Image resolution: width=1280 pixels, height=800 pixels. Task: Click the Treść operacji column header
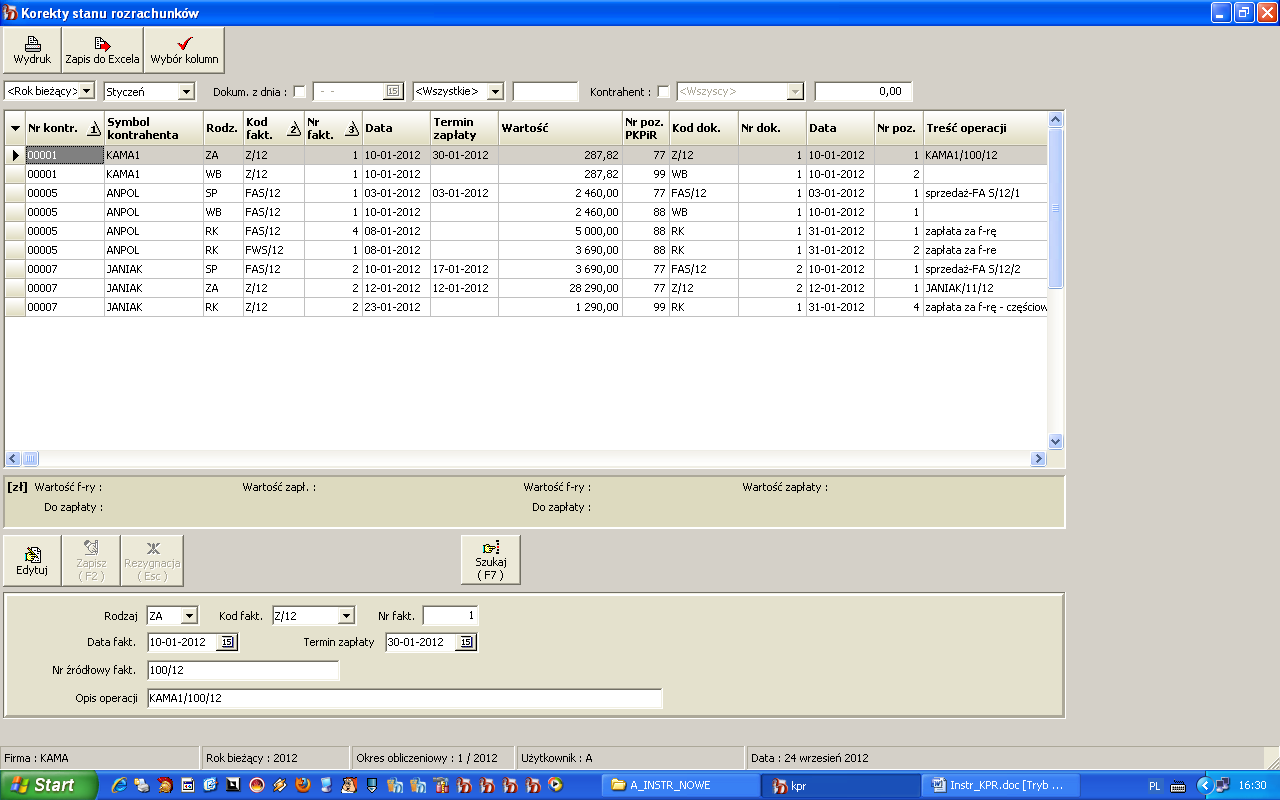985,128
